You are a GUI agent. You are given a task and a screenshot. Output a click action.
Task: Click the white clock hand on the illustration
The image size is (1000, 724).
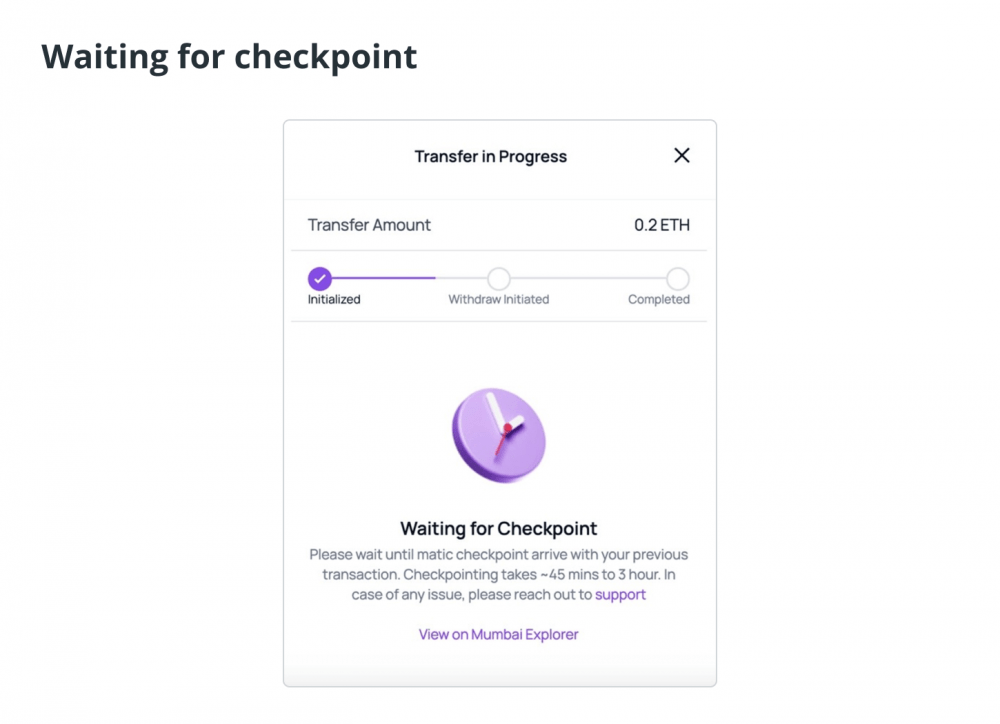click(x=495, y=413)
